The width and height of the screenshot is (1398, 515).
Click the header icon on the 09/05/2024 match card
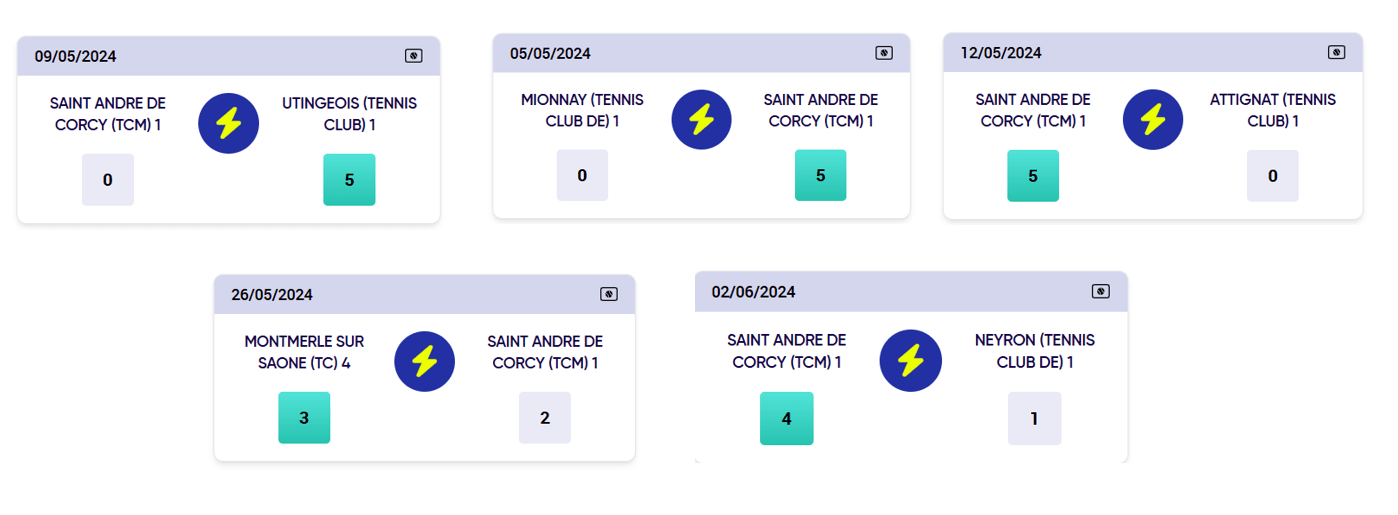(413, 56)
